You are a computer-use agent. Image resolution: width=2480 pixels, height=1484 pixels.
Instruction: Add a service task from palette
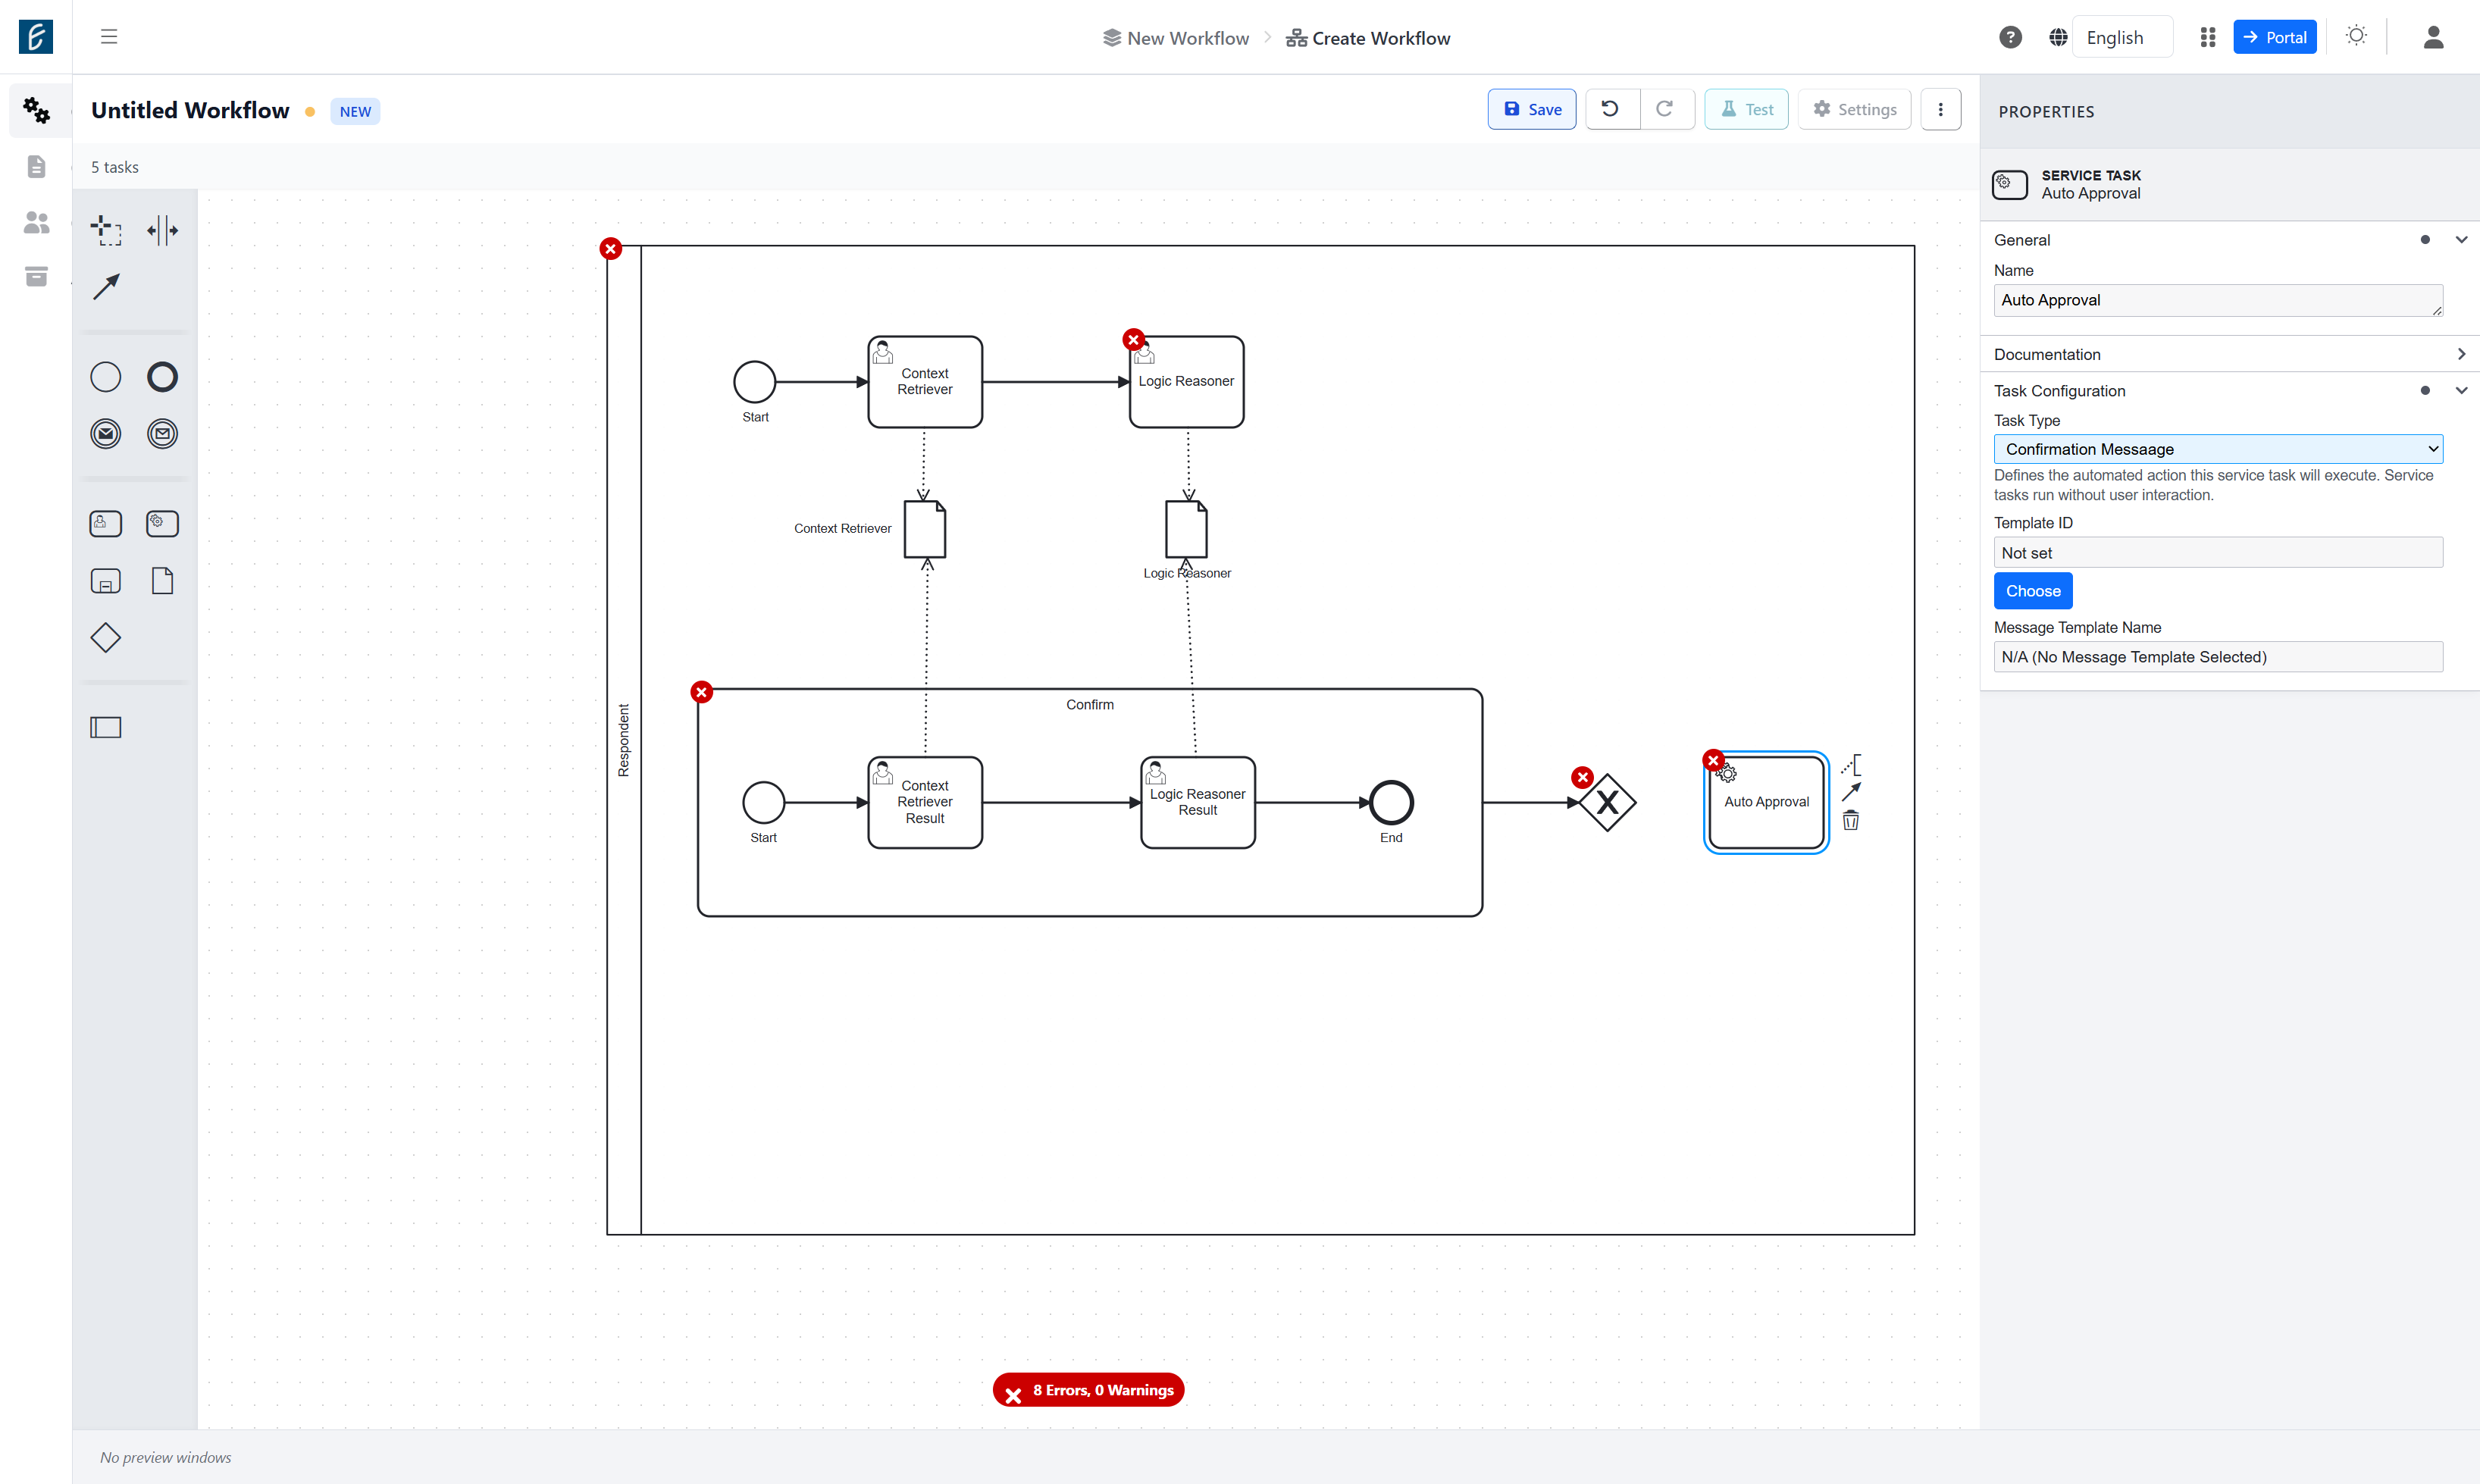[x=162, y=523]
